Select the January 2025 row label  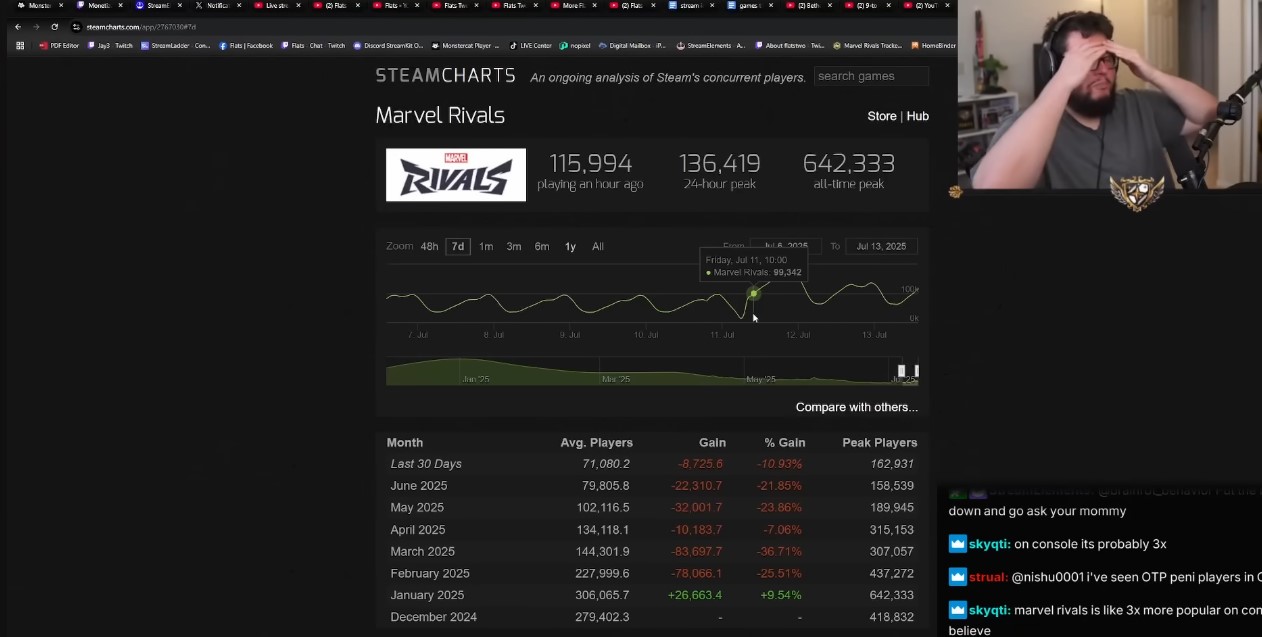[427, 595]
